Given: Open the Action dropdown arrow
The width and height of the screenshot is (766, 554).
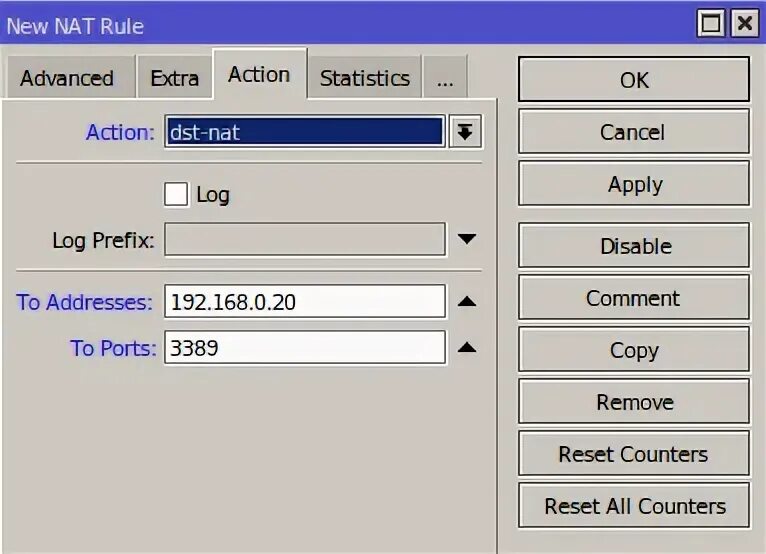Looking at the screenshot, I should point(466,132).
